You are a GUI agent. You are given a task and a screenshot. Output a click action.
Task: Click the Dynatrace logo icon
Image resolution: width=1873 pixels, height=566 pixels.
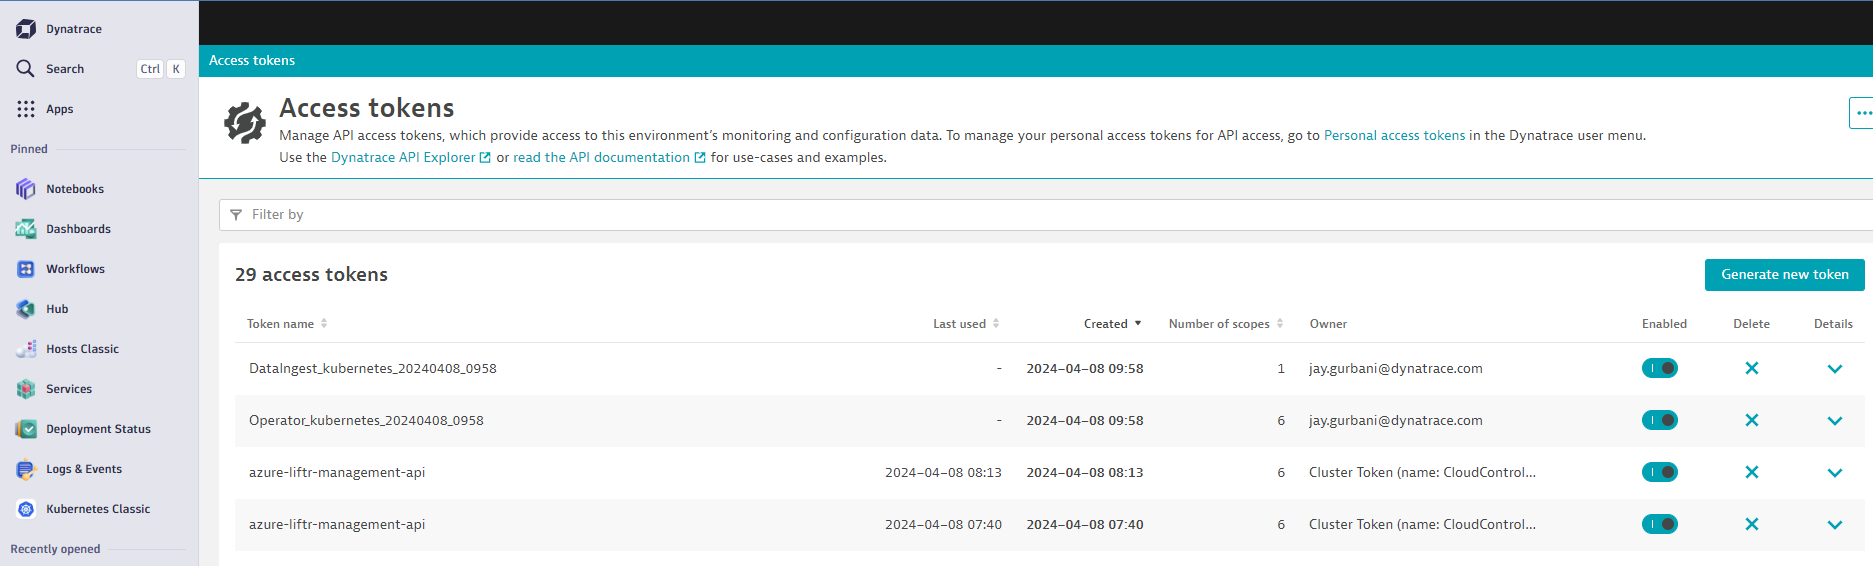tap(26, 29)
